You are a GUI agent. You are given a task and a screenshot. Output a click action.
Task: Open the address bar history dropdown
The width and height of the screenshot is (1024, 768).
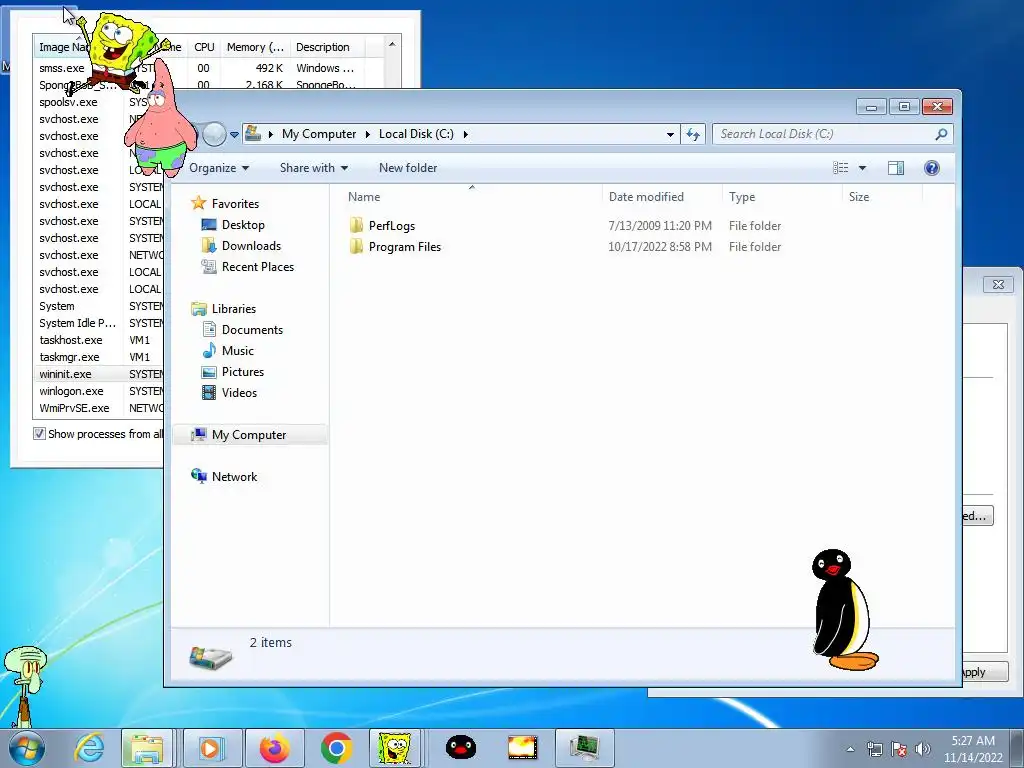tap(670, 134)
